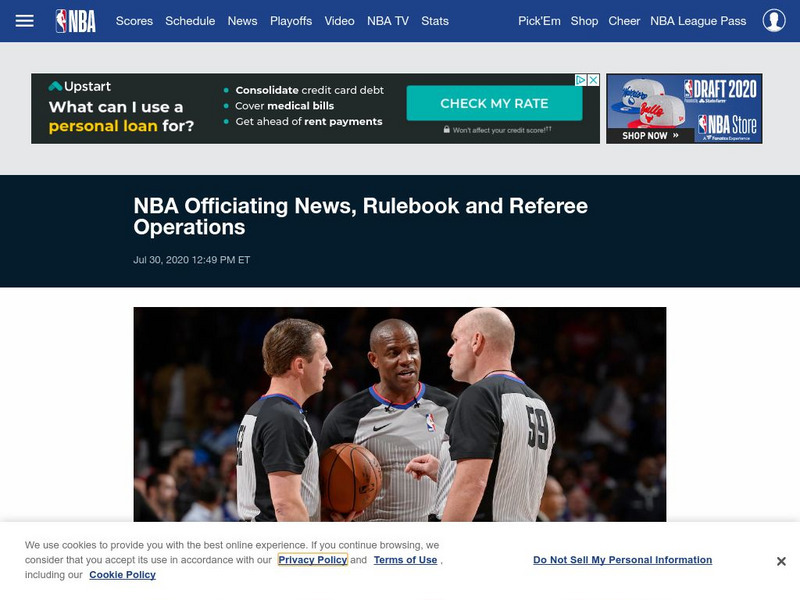
Task: Open the Terms of Use link
Action: point(405,560)
